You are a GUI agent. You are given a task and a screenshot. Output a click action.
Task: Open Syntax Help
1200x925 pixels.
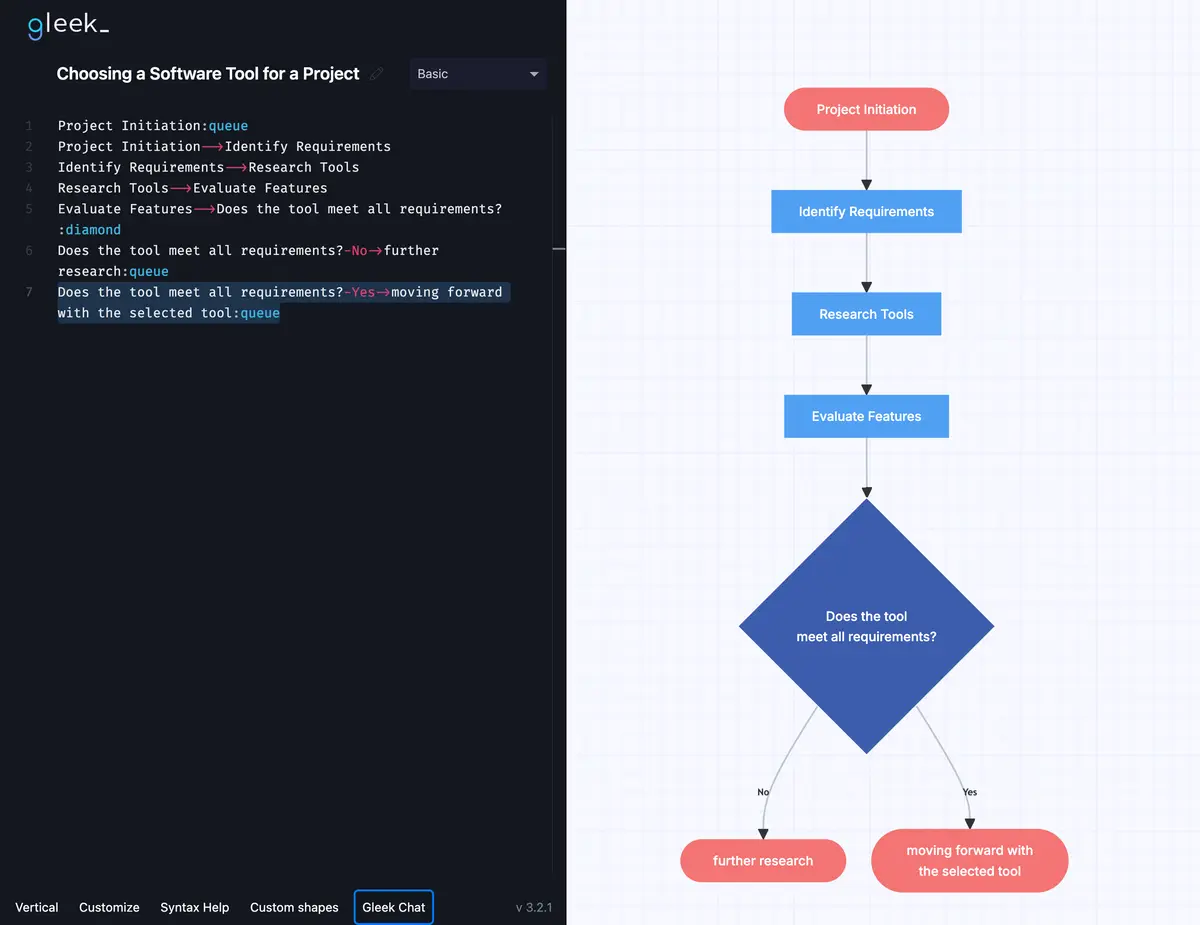(195, 907)
